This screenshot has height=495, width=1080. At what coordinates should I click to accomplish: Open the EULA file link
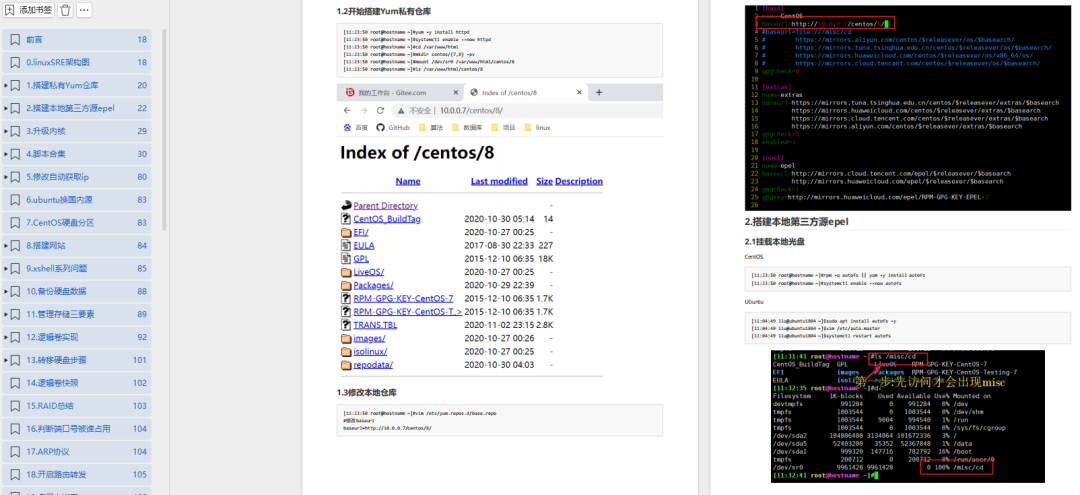(364, 245)
